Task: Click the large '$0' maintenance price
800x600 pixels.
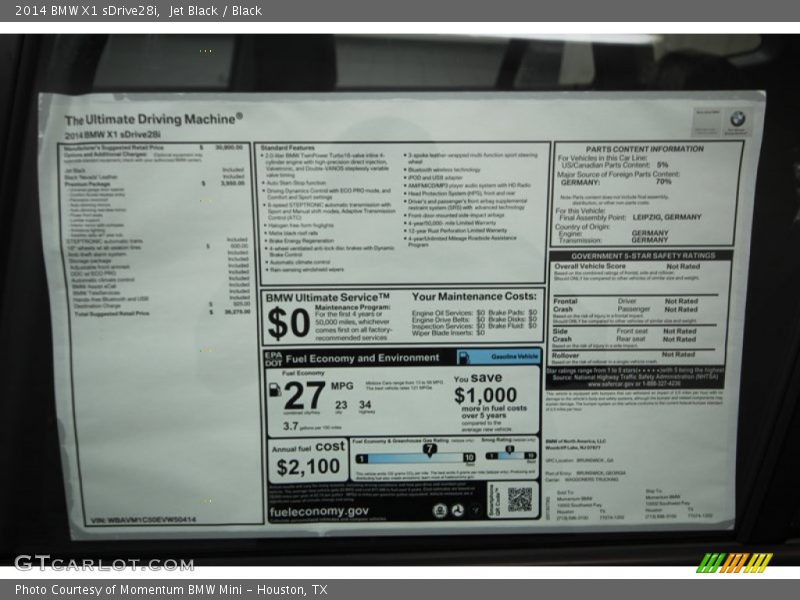Action: pyautogui.click(x=288, y=323)
